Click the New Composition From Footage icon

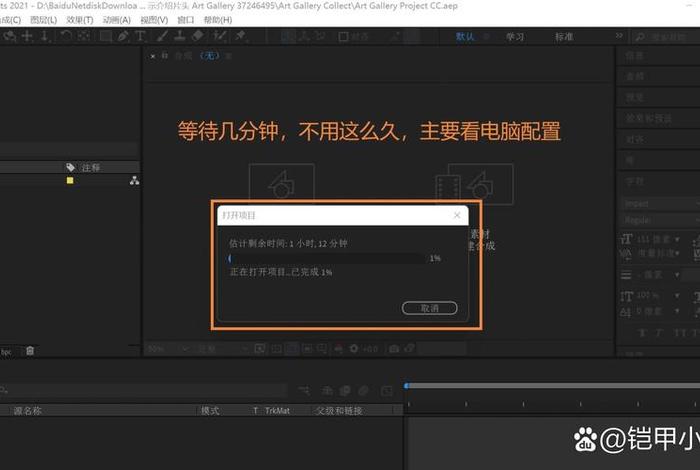475,183
